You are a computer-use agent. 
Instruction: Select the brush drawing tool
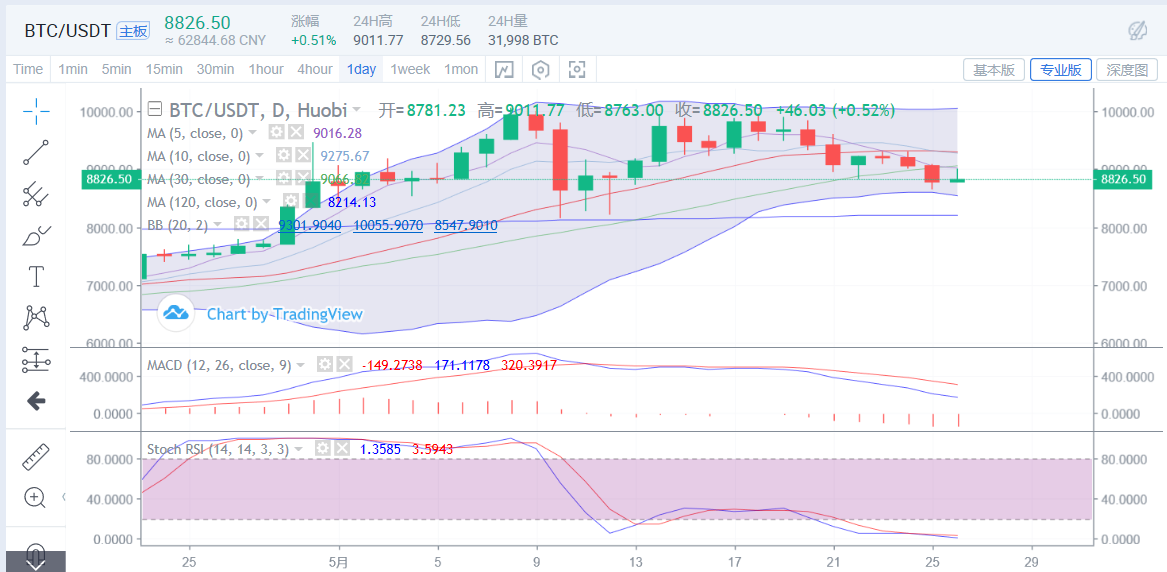[36, 236]
